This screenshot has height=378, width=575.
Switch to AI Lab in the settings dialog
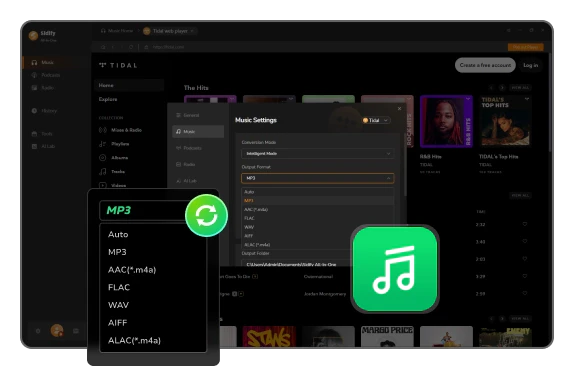click(198, 181)
